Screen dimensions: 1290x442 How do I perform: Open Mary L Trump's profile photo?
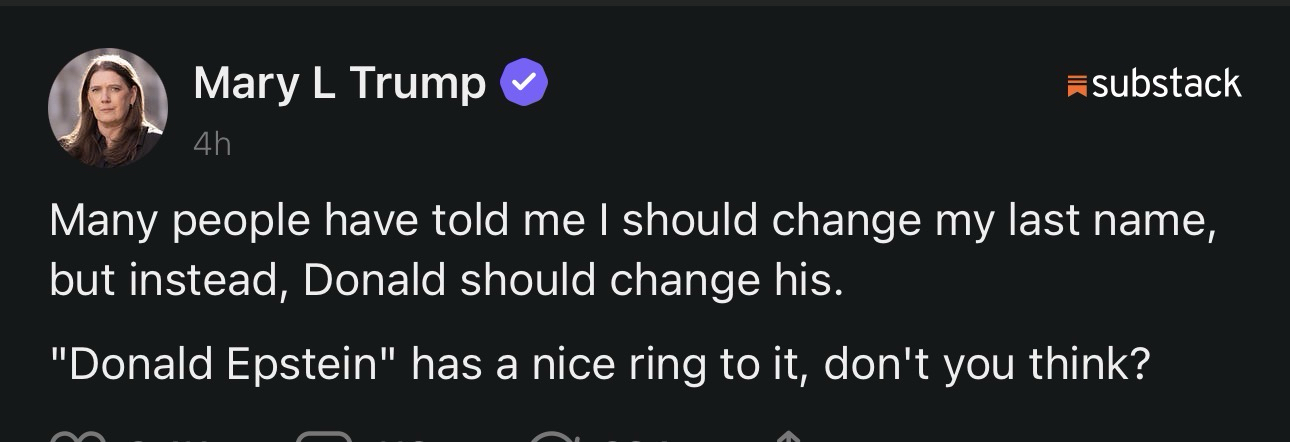(107, 108)
